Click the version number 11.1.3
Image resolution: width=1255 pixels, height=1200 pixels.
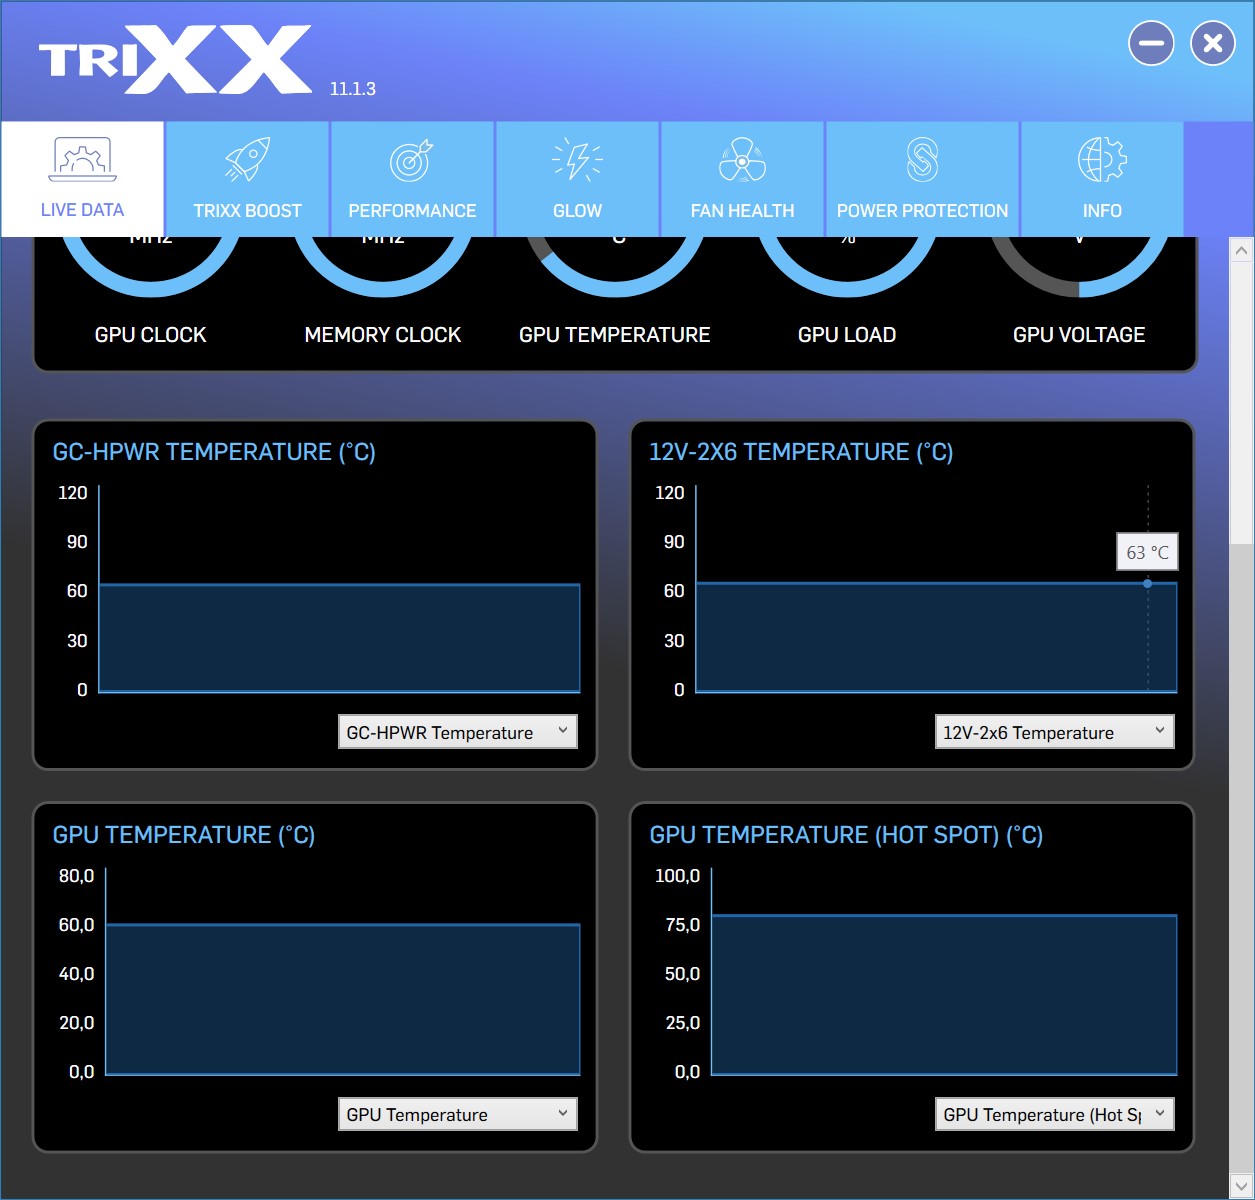[353, 89]
